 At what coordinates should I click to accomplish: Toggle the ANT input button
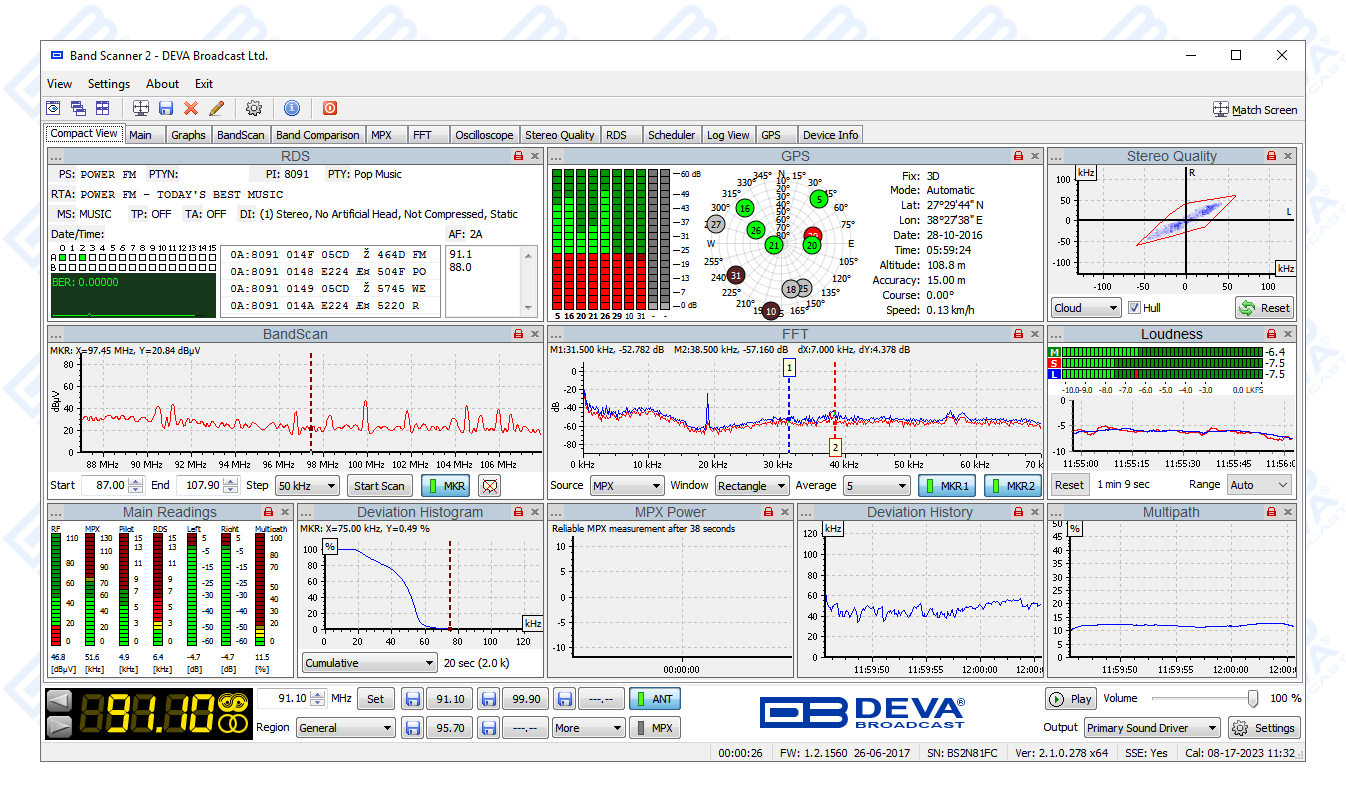pos(655,700)
